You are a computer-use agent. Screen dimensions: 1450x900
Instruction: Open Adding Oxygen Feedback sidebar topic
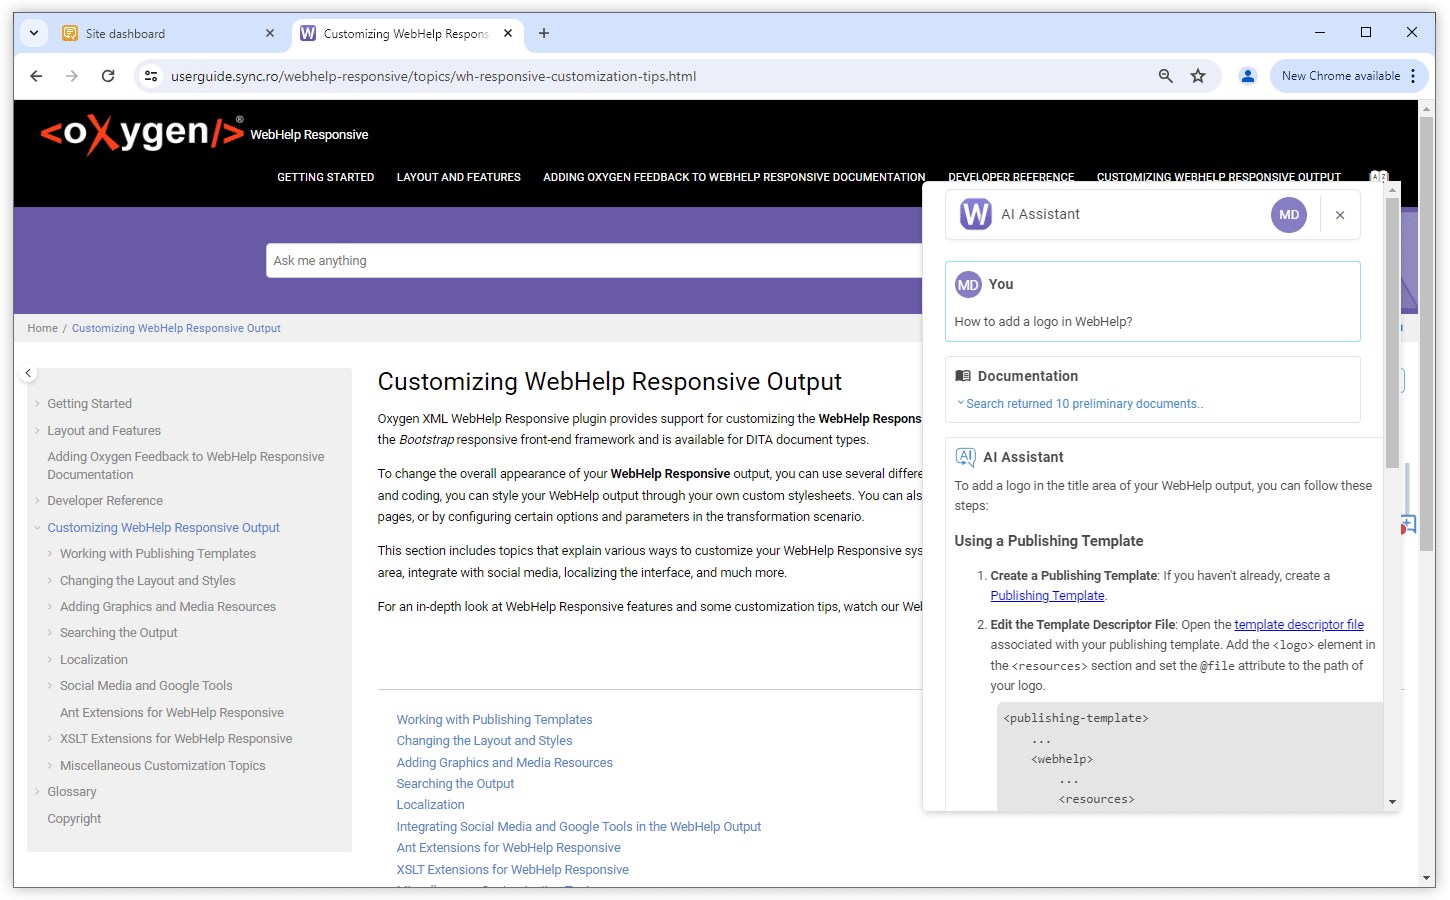coord(186,466)
